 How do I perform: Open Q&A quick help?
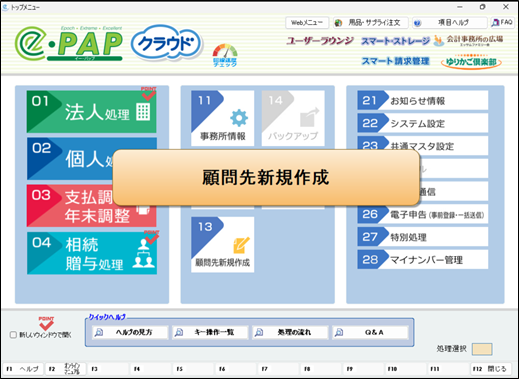click(x=370, y=332)
